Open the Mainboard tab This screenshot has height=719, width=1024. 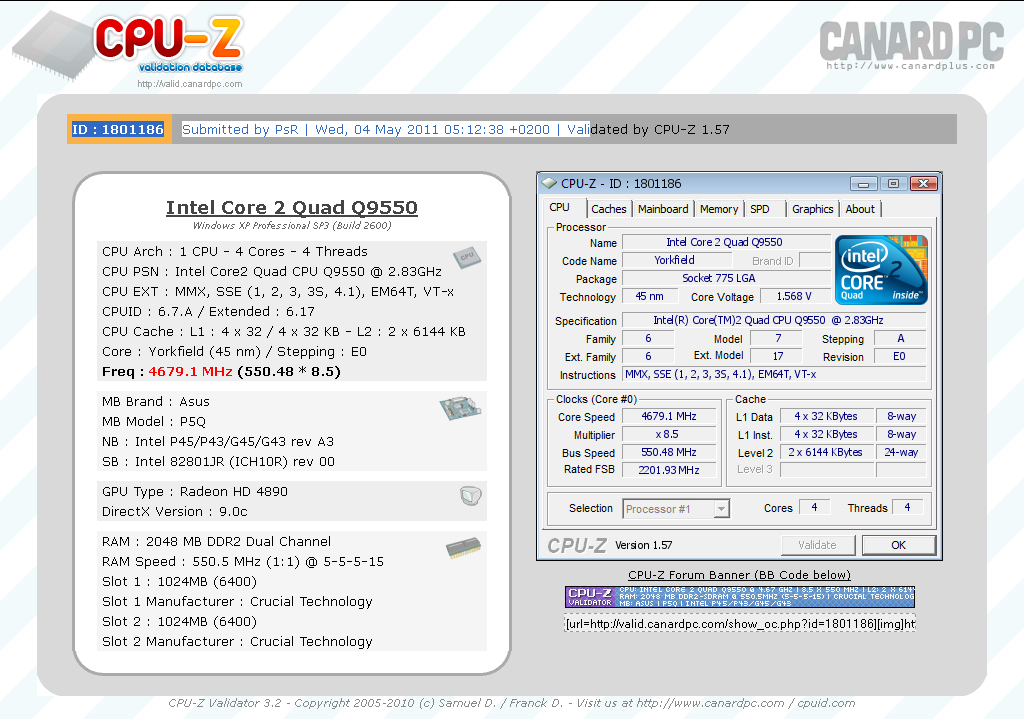(663, 209)
